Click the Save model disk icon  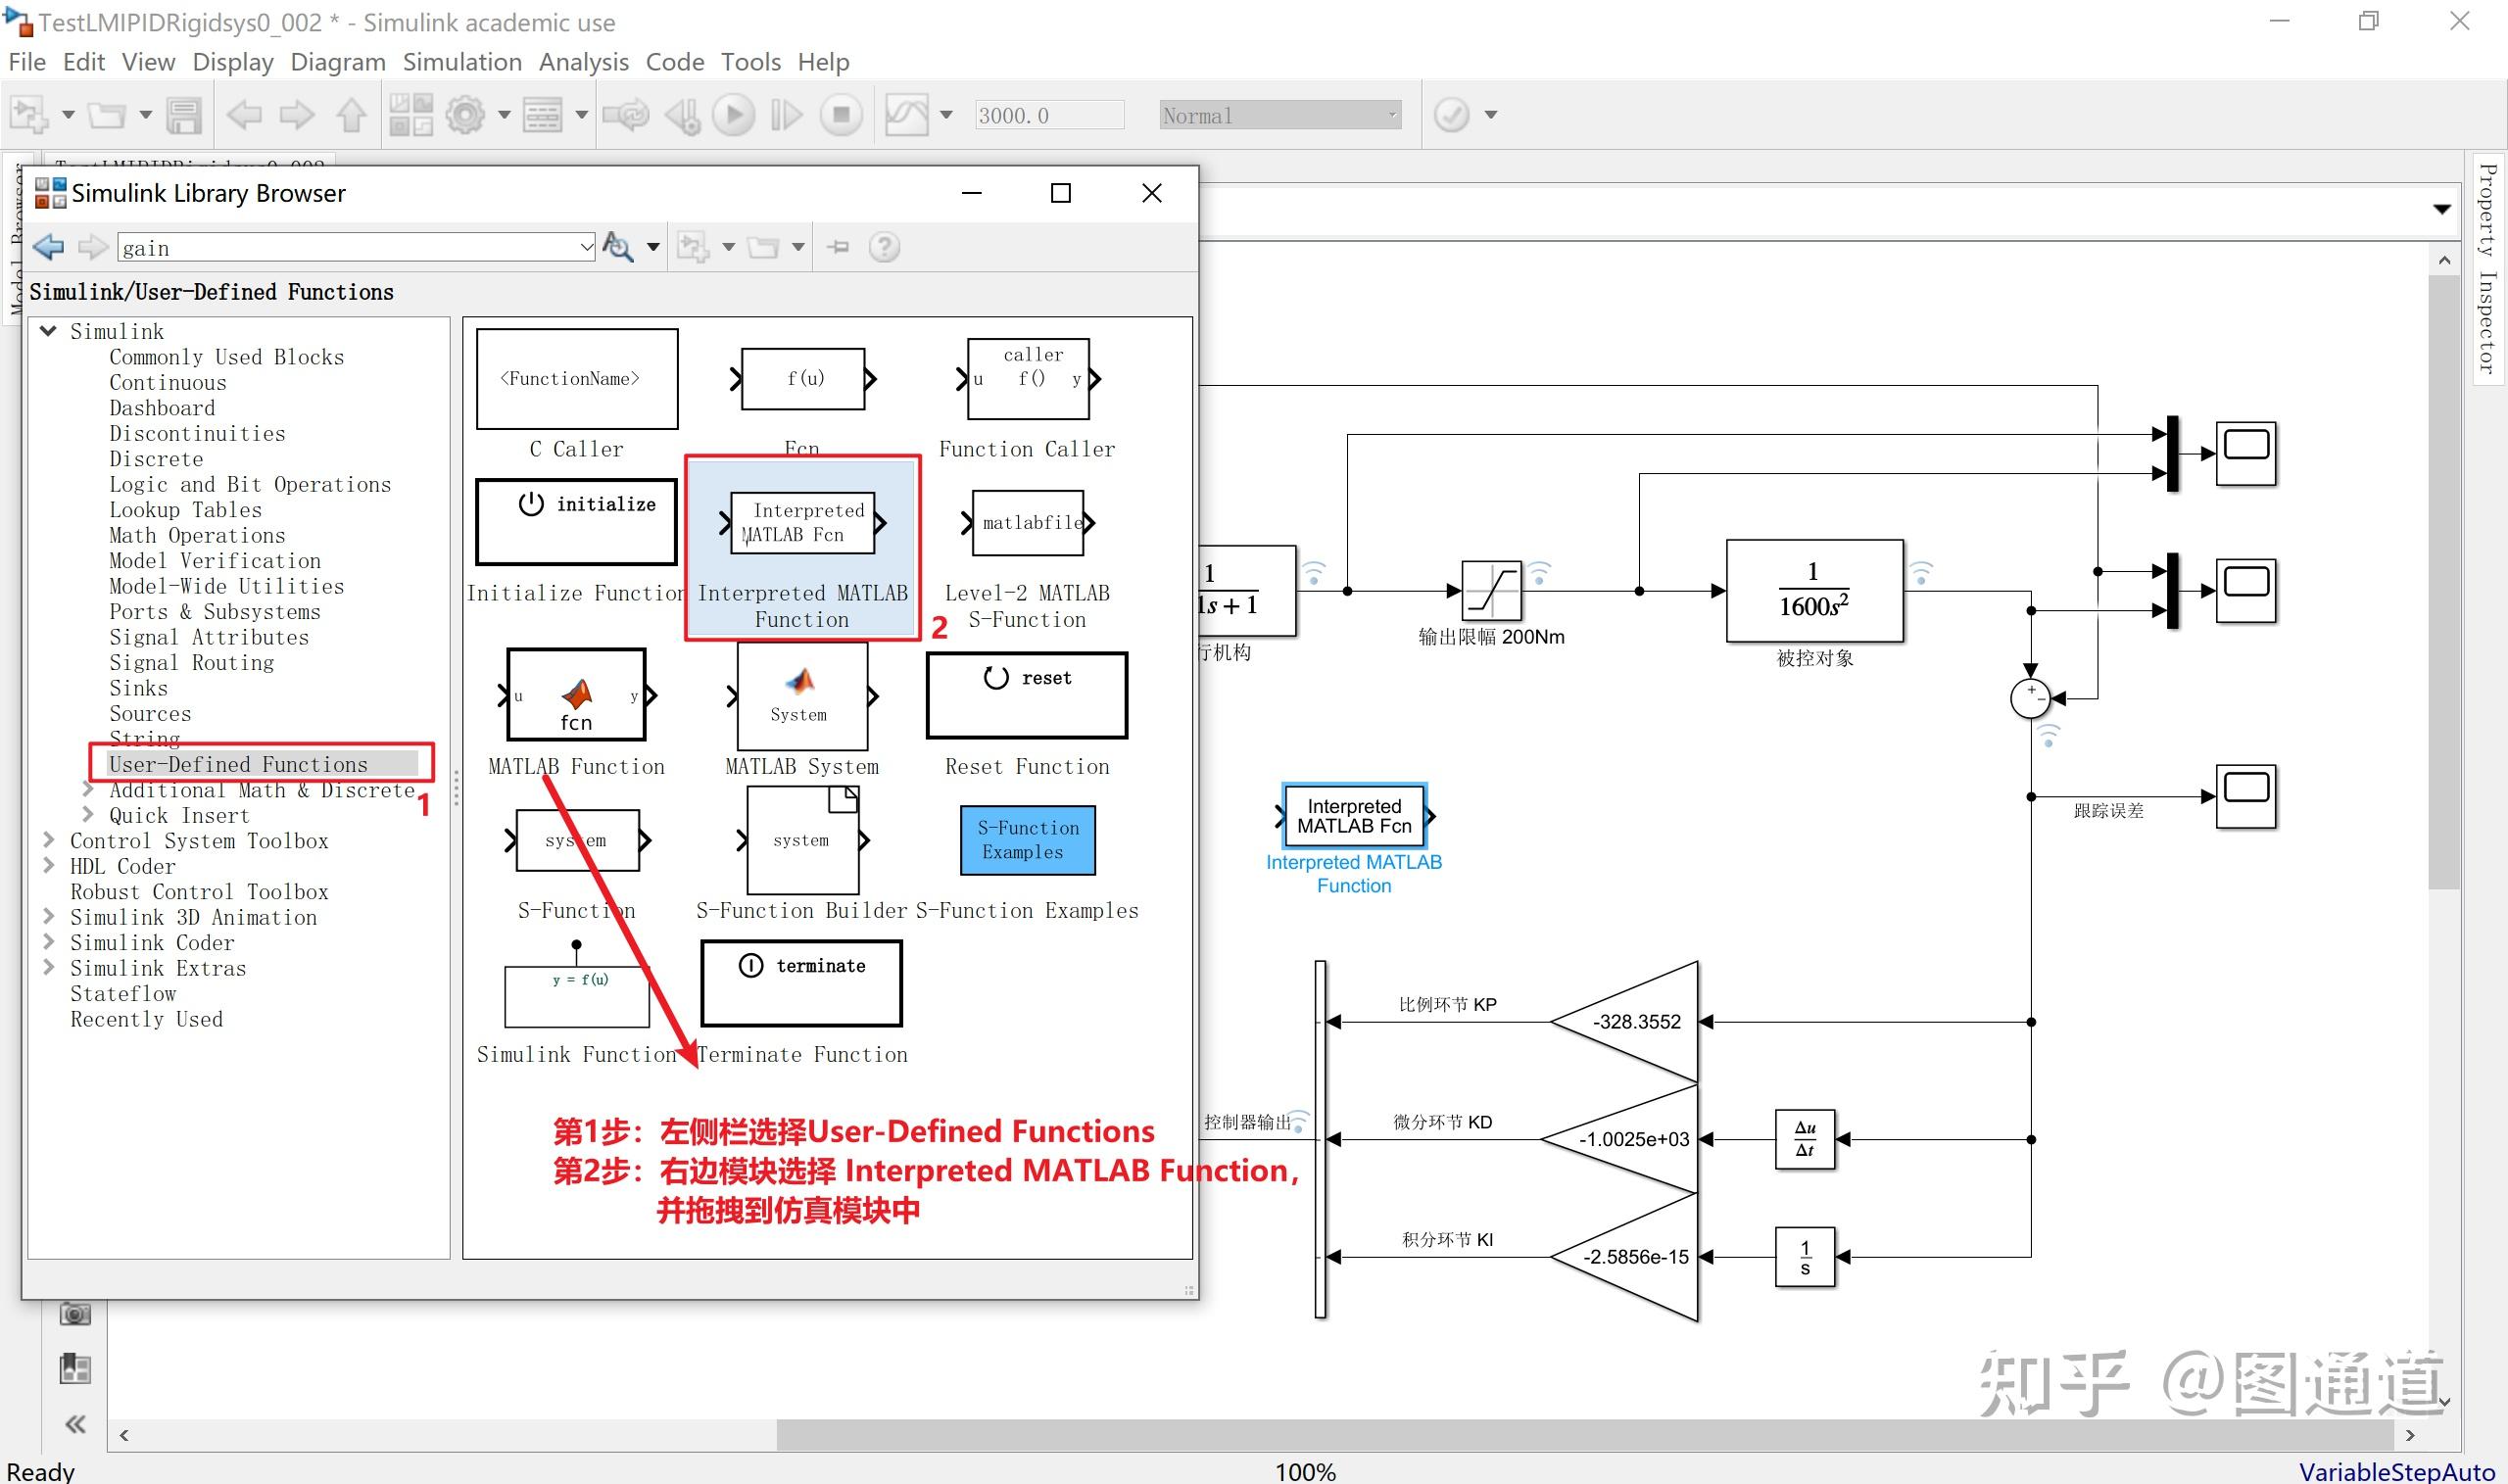[184, 115]
